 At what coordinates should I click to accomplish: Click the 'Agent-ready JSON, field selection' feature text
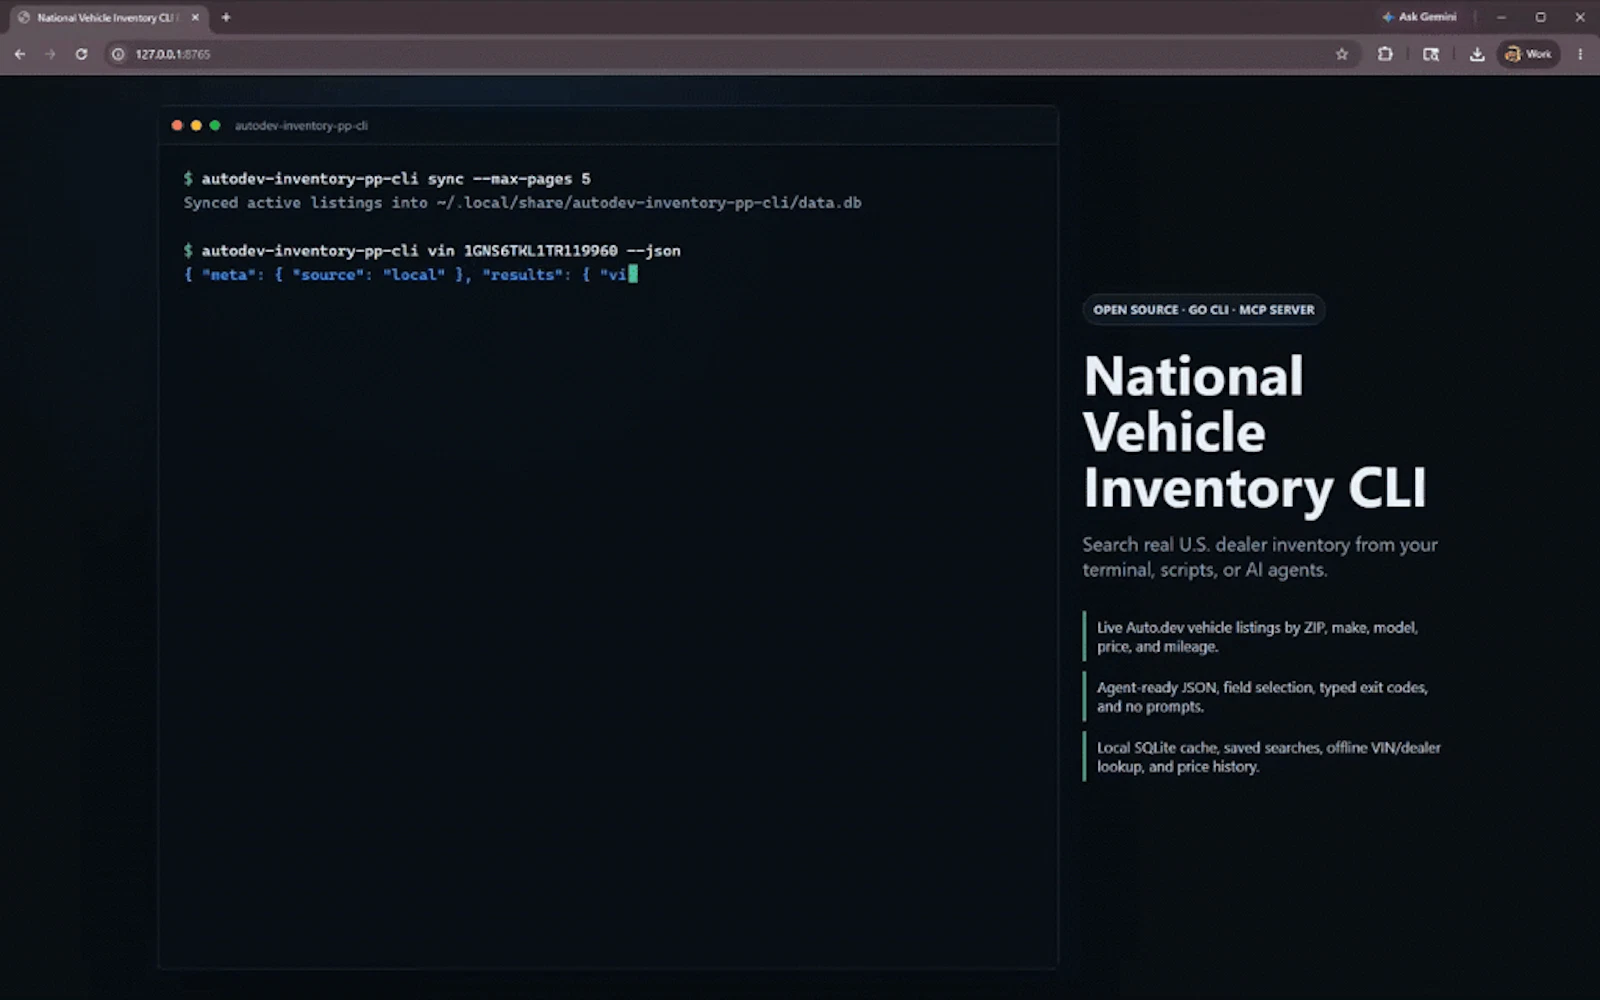(1262, 697)
